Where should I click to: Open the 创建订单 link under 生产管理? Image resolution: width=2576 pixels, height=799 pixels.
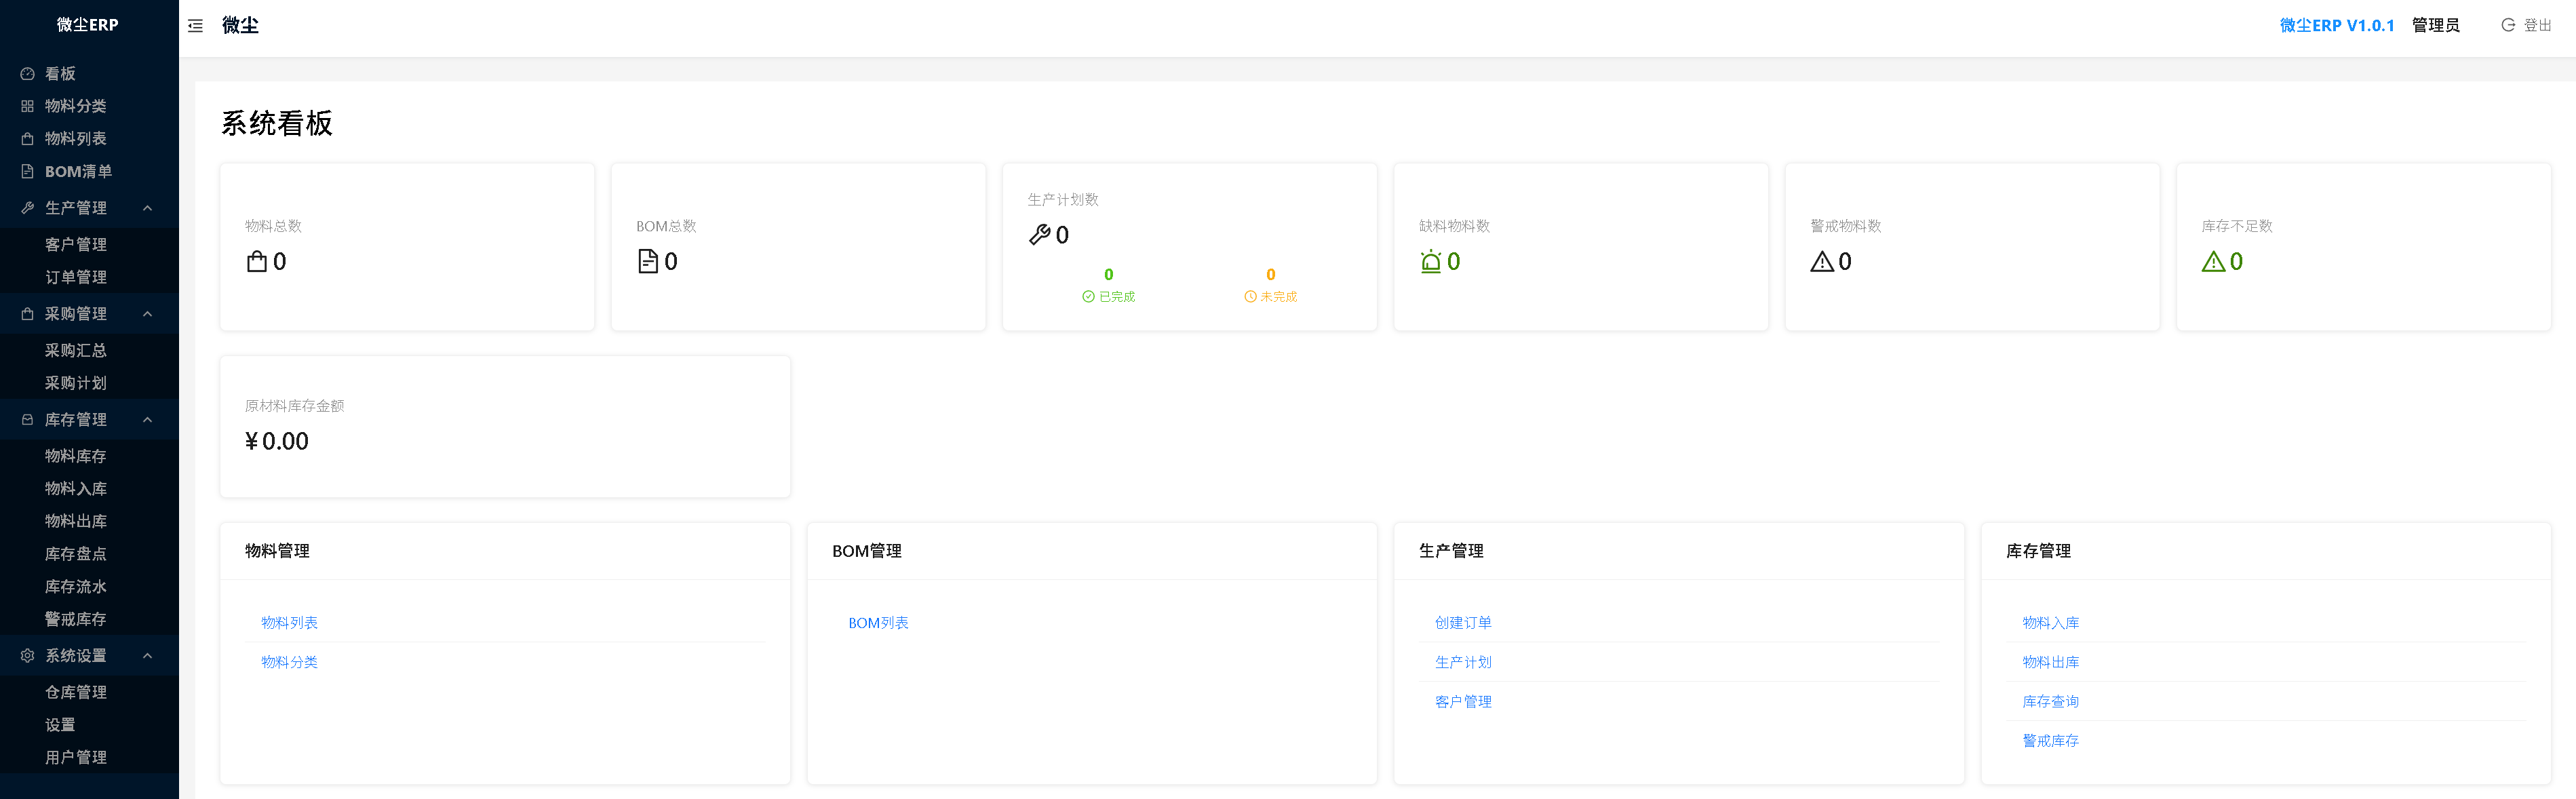click(x=1463, y=623)
